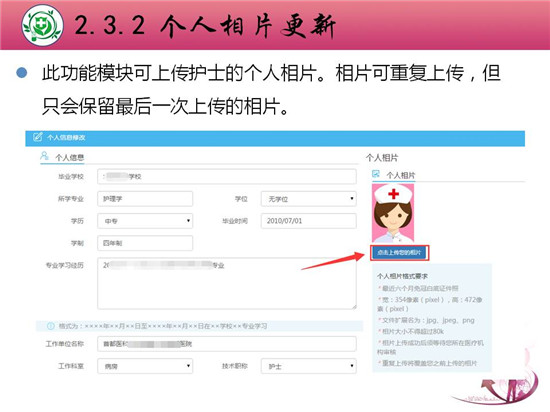The image size is (550, 412).
Task: Click the edit pencil icon in blue header
Action: point(38,137)
